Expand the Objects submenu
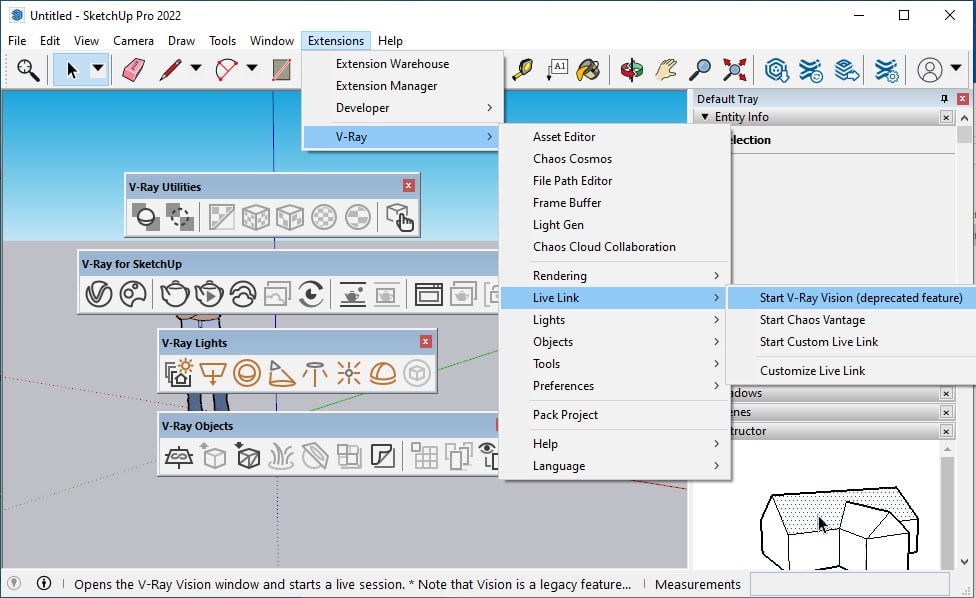Image resolution: width=976 pixels, height=598 pixels. coord(615,342)
